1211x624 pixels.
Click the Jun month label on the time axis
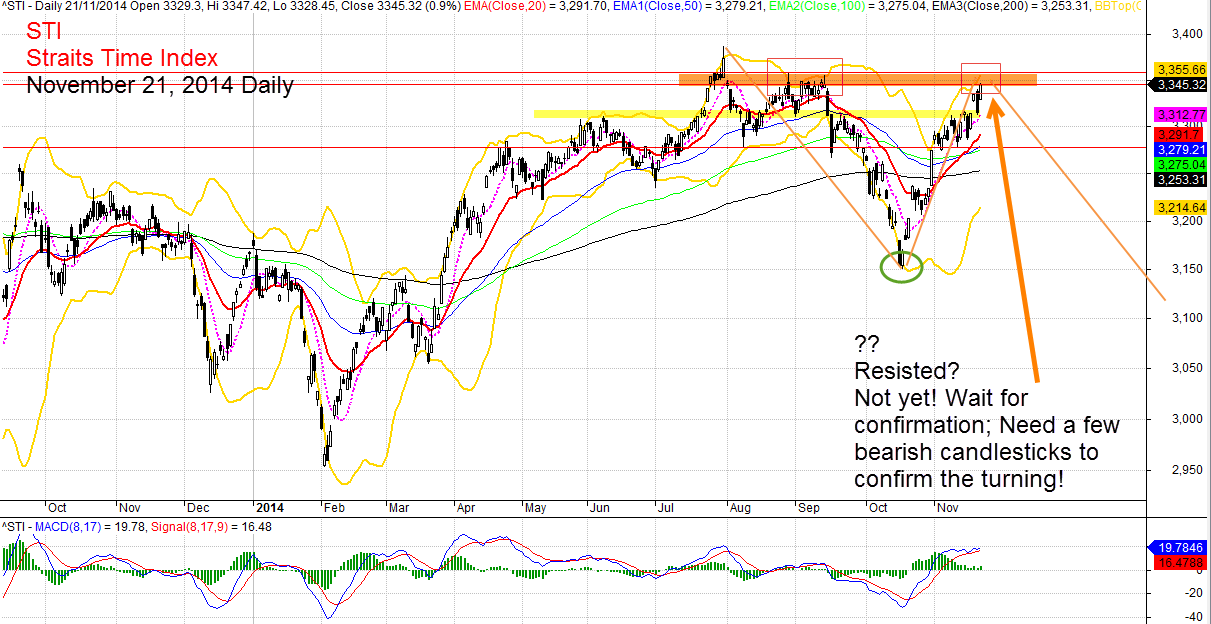[x=600, y=508]
